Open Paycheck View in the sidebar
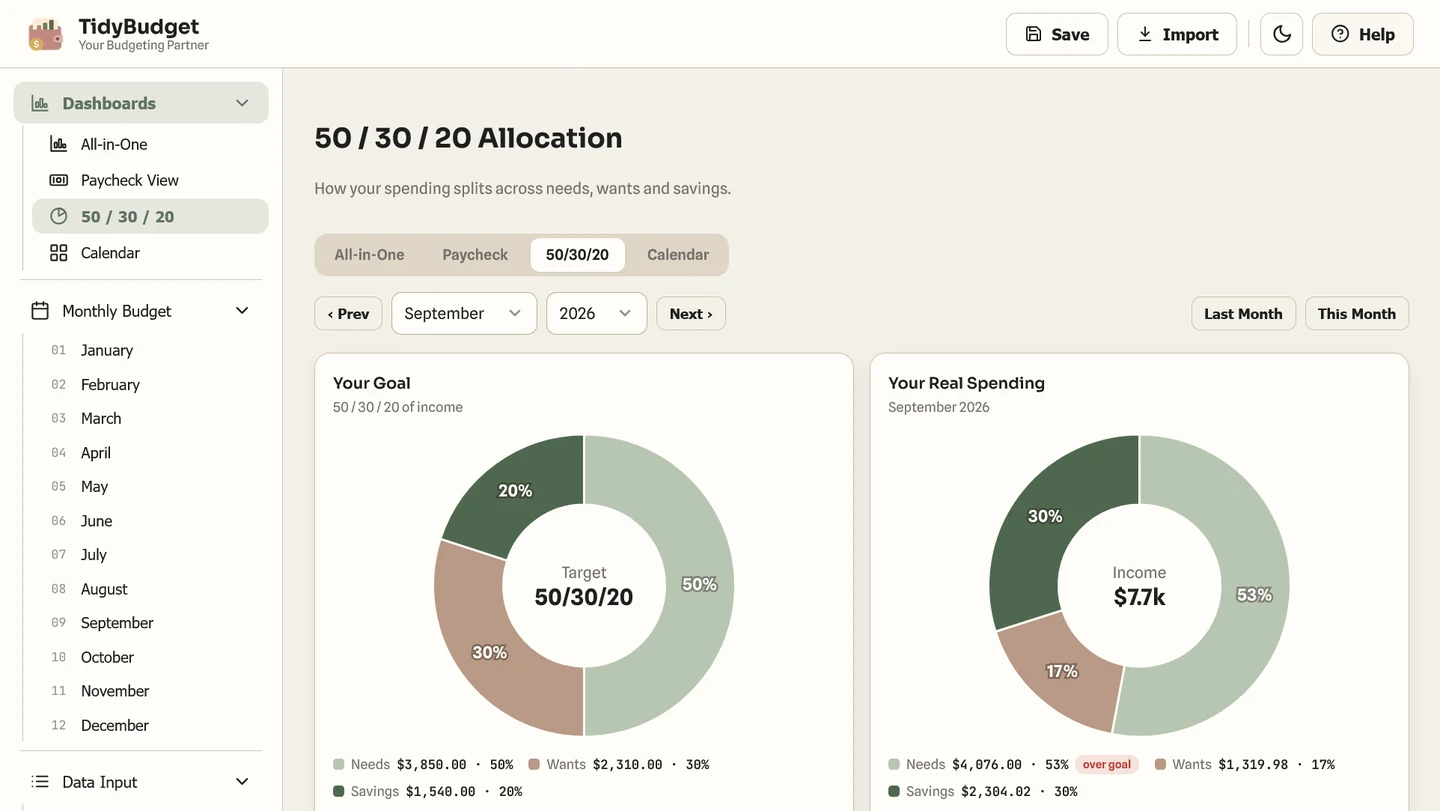The height and width of the screenshot is (811, 1440). 150,180
